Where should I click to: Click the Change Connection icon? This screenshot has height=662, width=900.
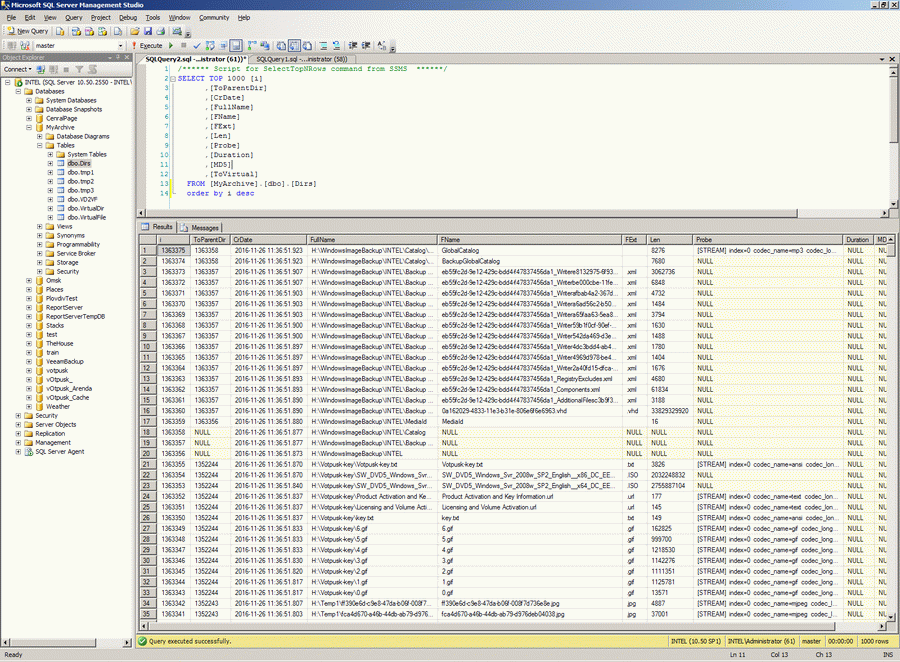[25, 45]
